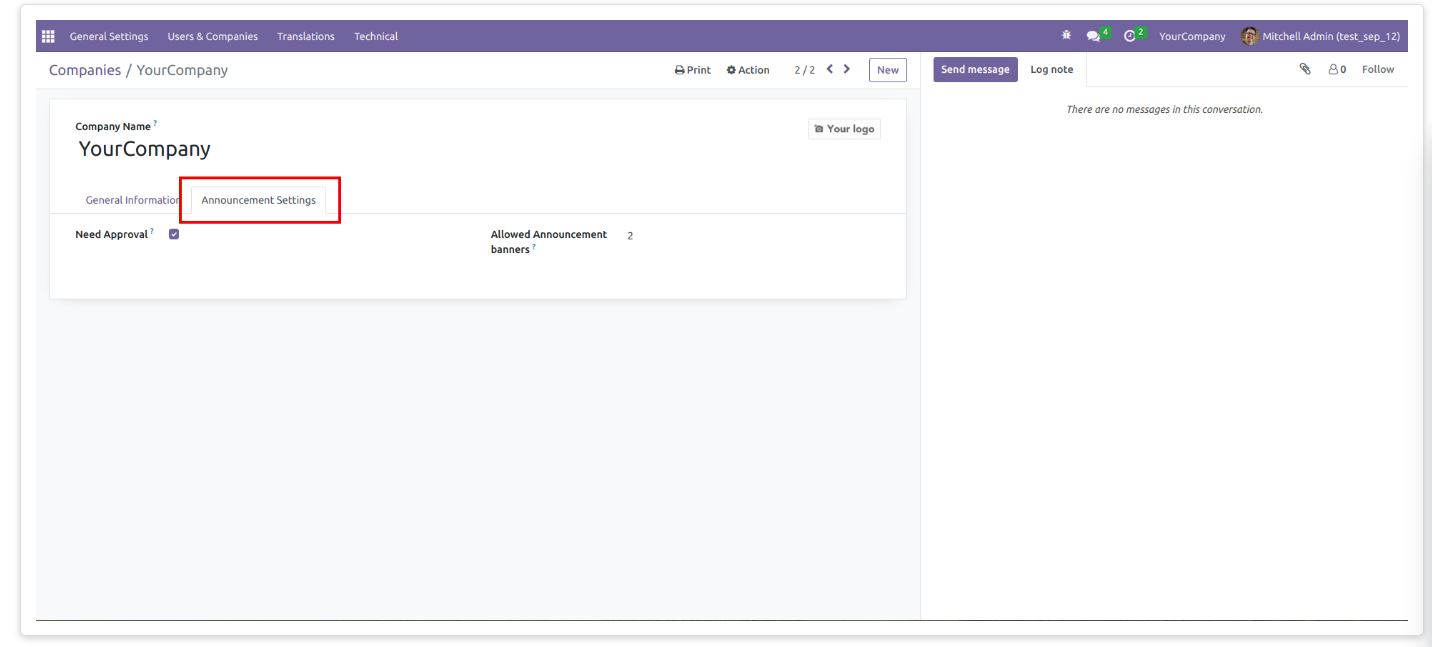Open the Mitchell Admin user menu
Screen dimensions: 1432x647
1320,36
